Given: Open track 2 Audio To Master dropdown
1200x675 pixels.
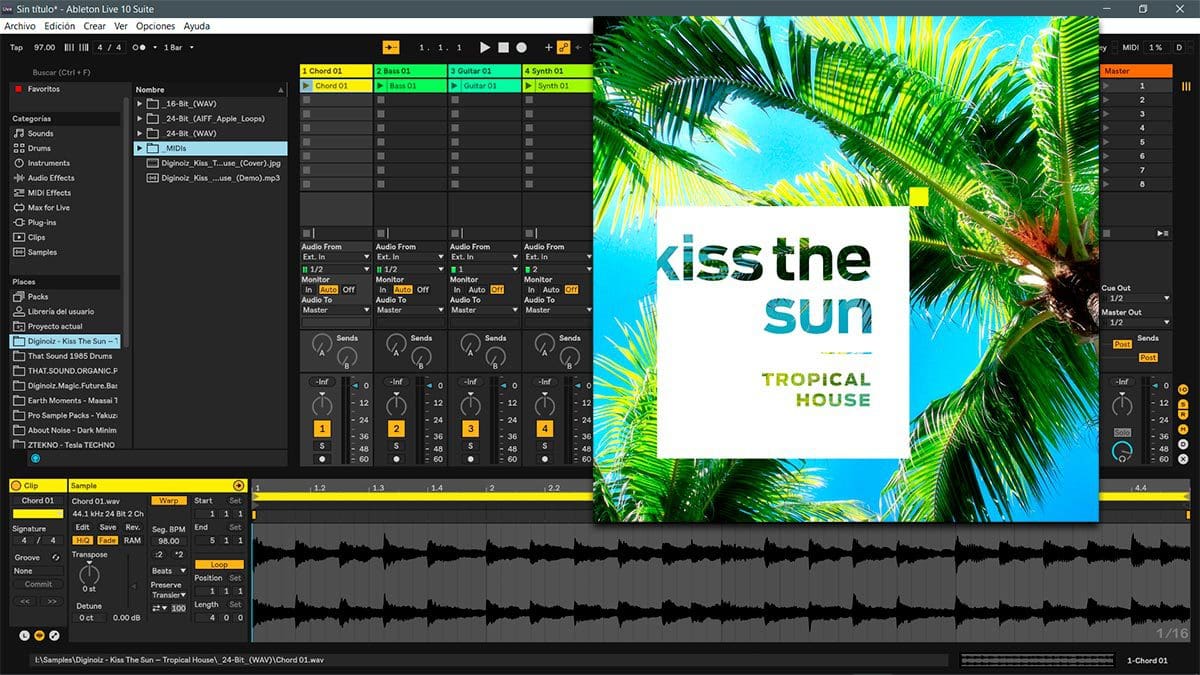Looking at the screenshot, I should [409, 310].
